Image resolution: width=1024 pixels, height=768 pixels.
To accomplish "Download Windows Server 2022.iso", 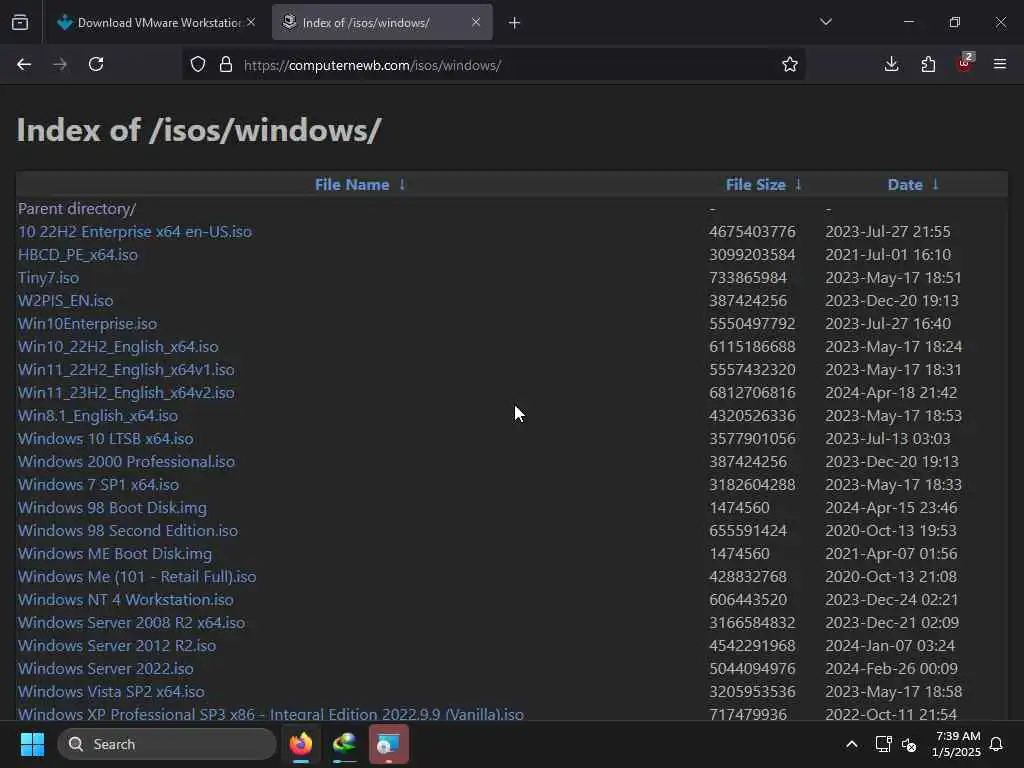I will 106,669.
